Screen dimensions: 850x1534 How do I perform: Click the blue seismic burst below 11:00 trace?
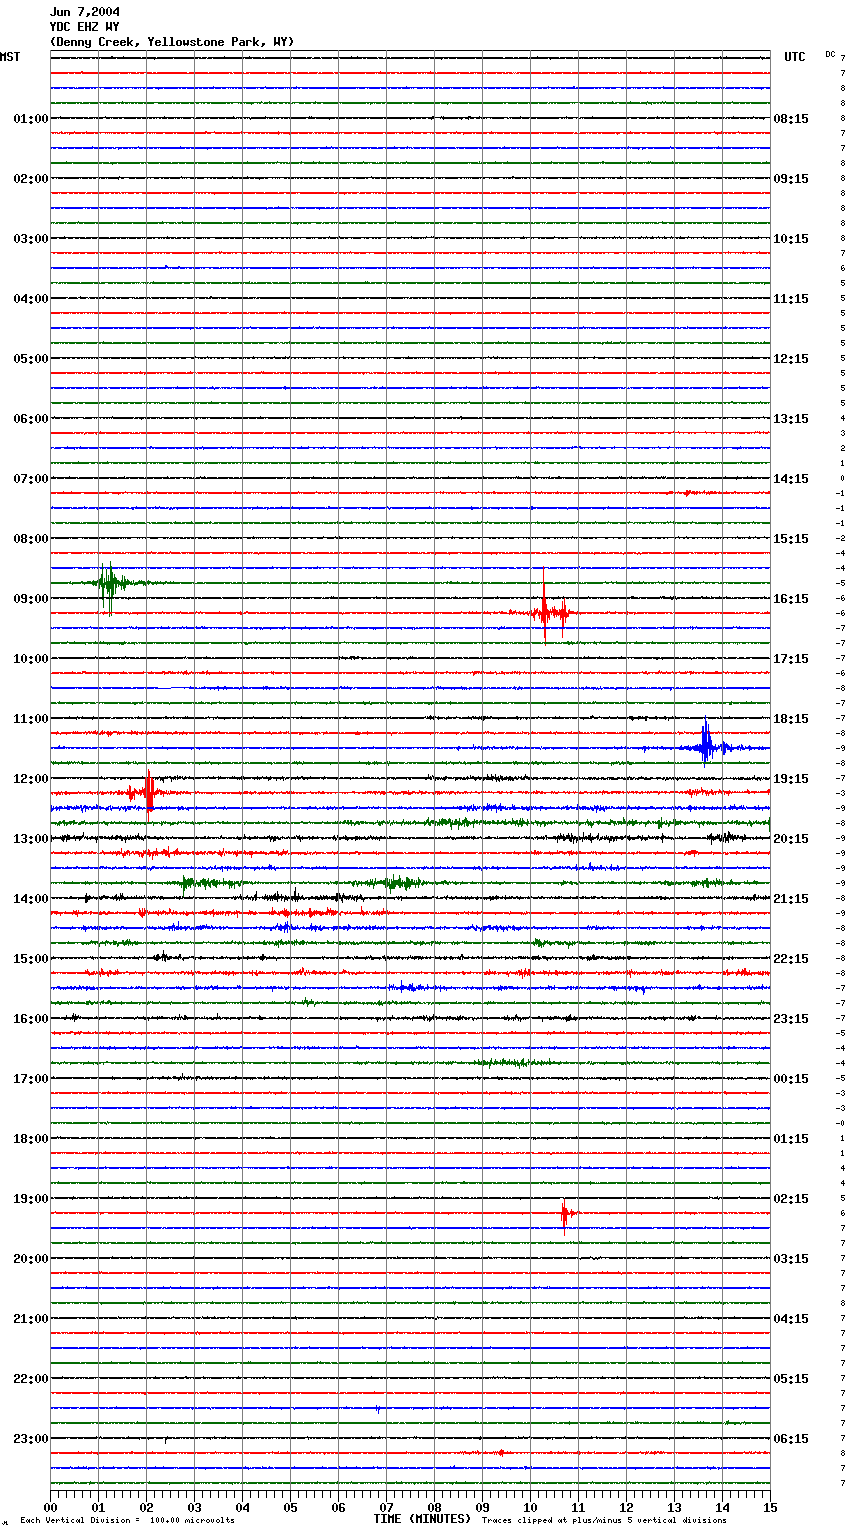click(x=707, y=745)
